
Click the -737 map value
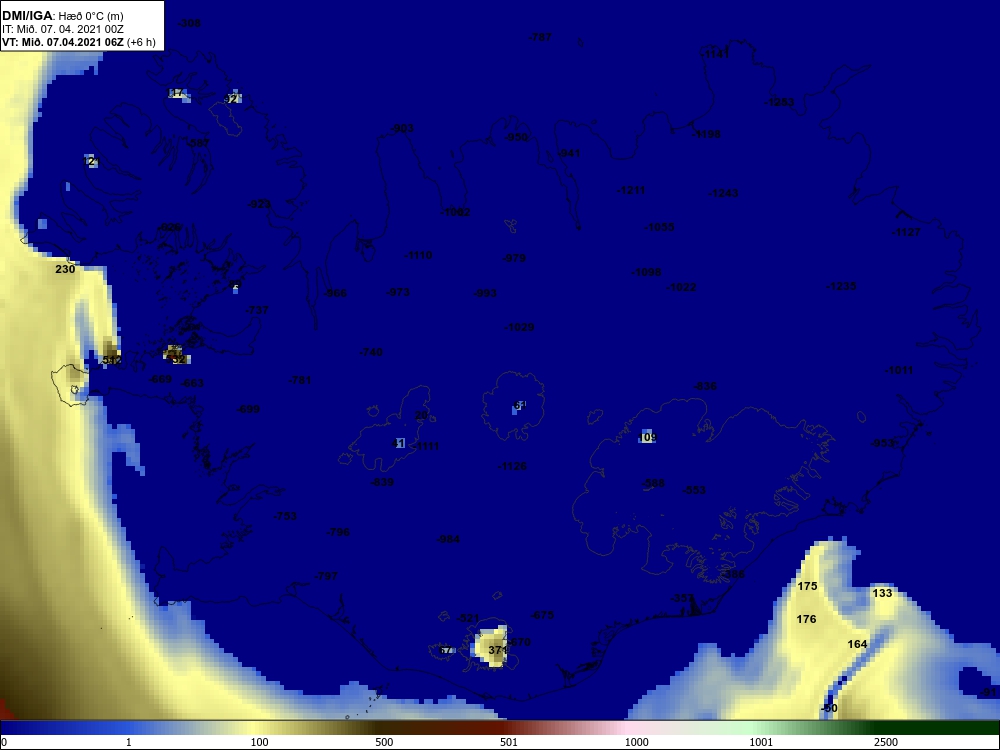click(x=257, y=311)
